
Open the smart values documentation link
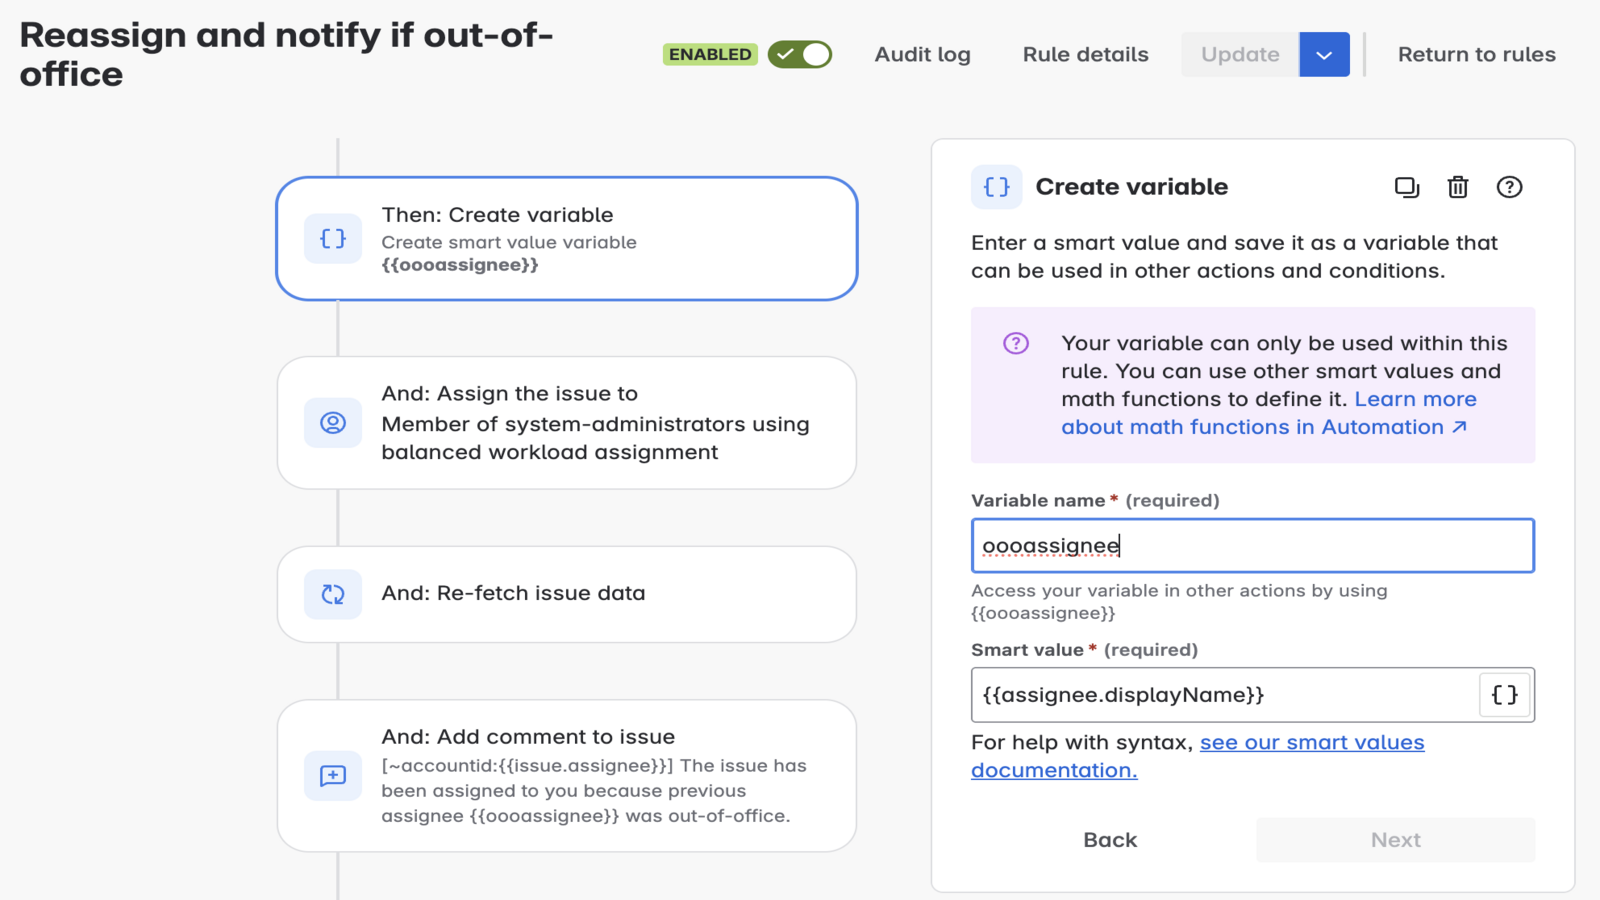1311,743
